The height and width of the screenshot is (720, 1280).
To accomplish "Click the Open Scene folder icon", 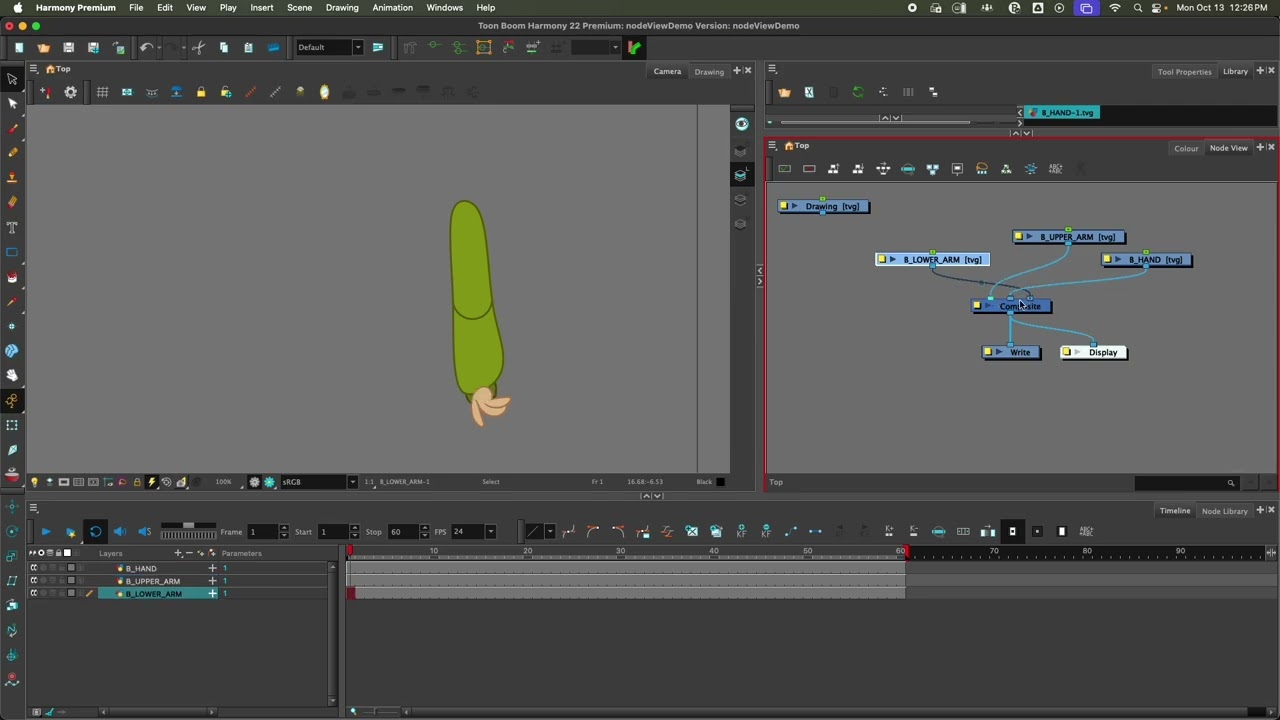I will click(x=43, y=47).
